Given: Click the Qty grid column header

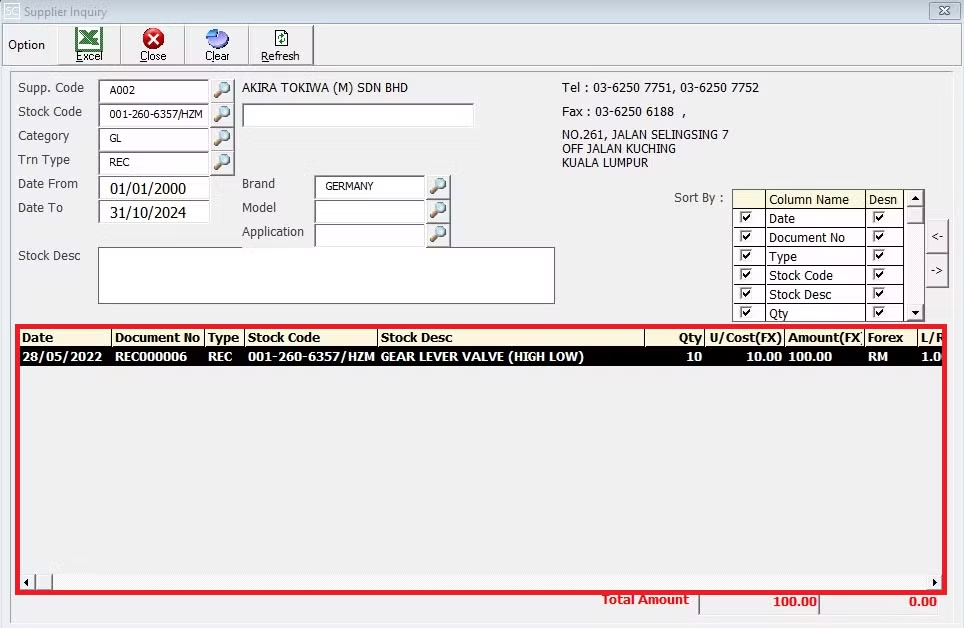Looking at the screenshot, I should (x=674, y=338).
